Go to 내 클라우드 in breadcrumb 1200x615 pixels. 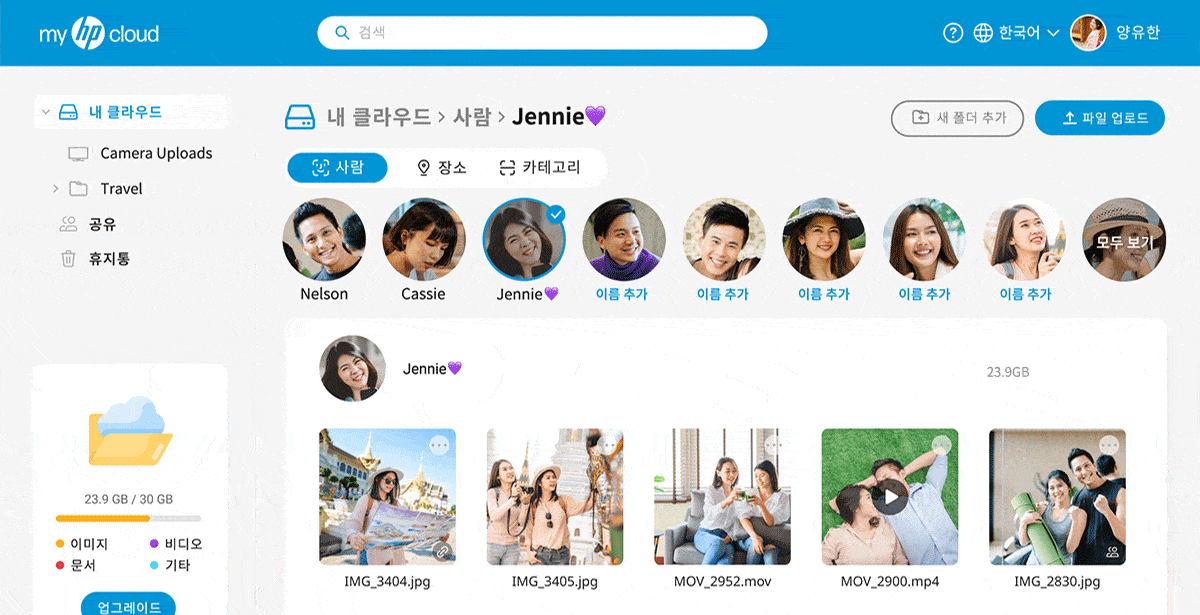click(x=378, y=117)
